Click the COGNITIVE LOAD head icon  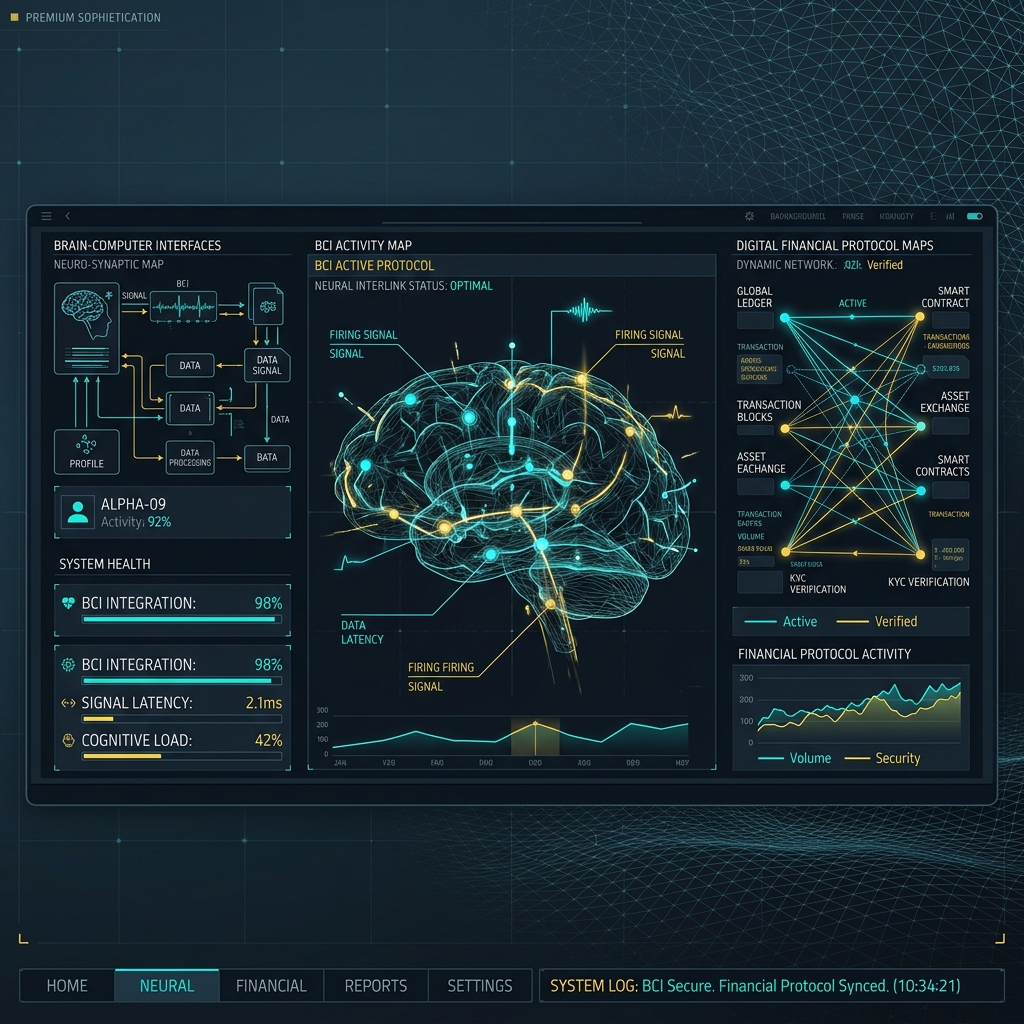(x=68, y=740)
